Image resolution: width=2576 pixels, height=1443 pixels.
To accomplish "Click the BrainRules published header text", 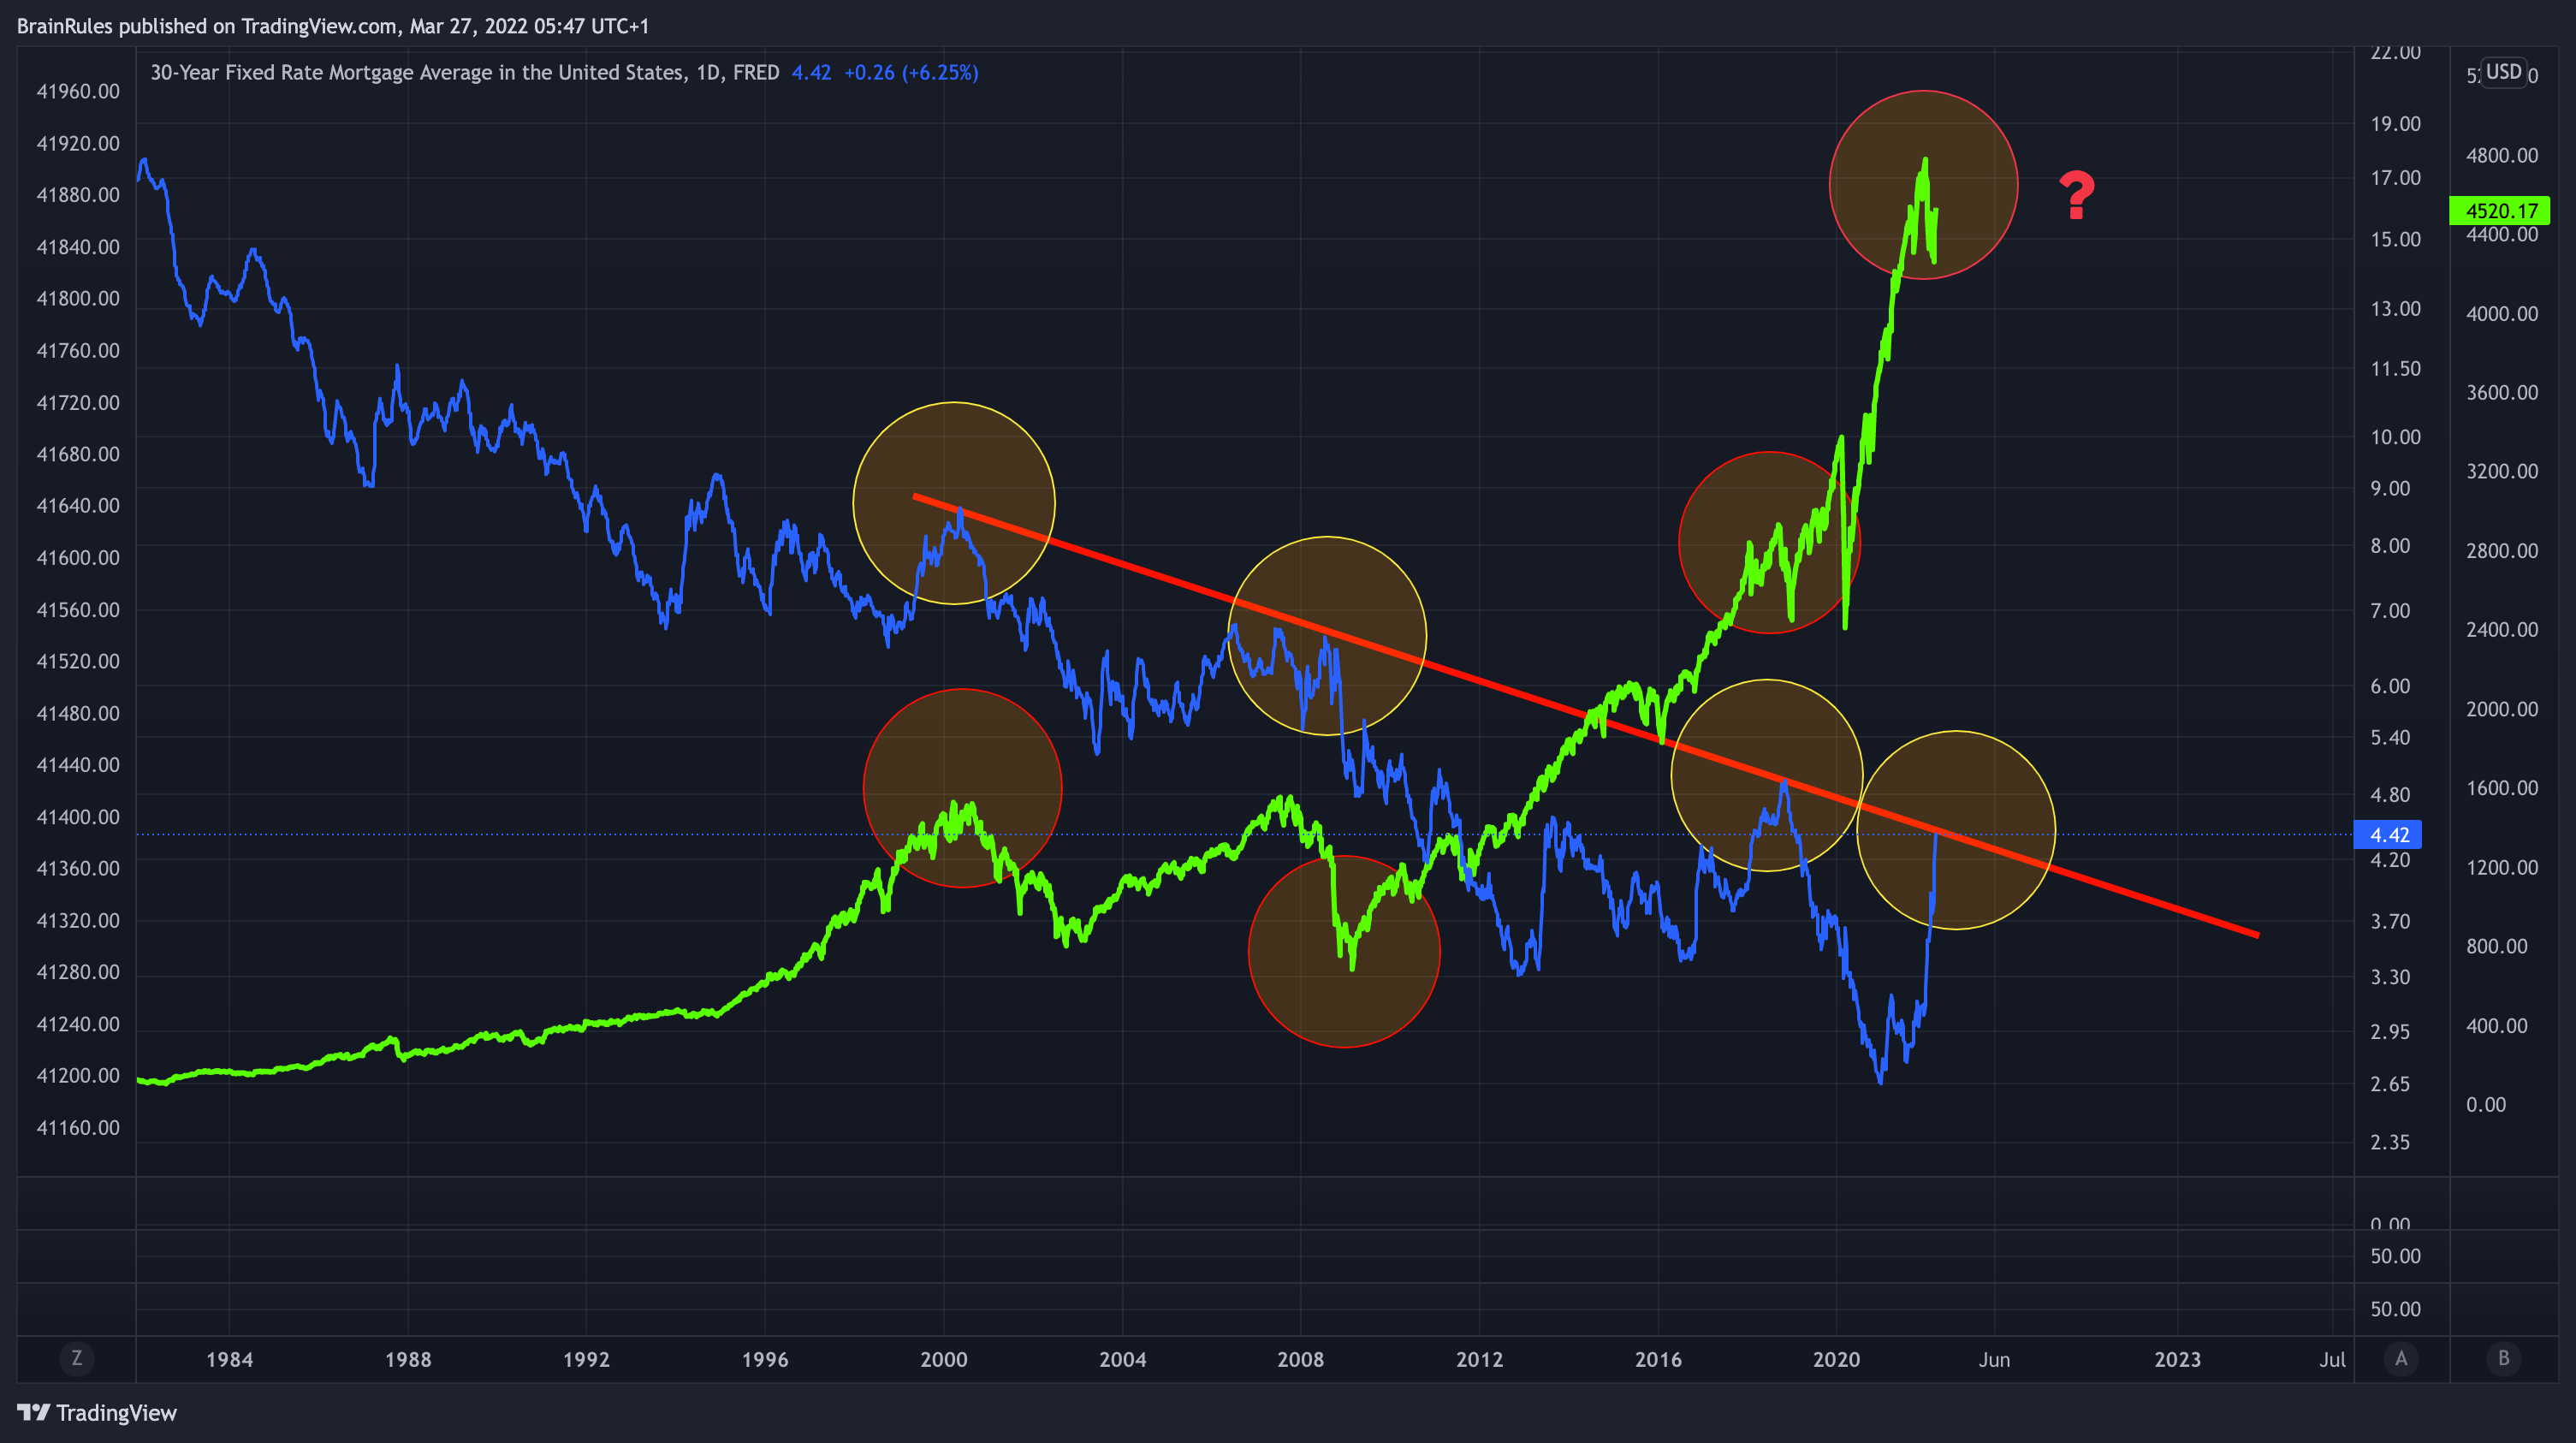I will coord(333,26).
